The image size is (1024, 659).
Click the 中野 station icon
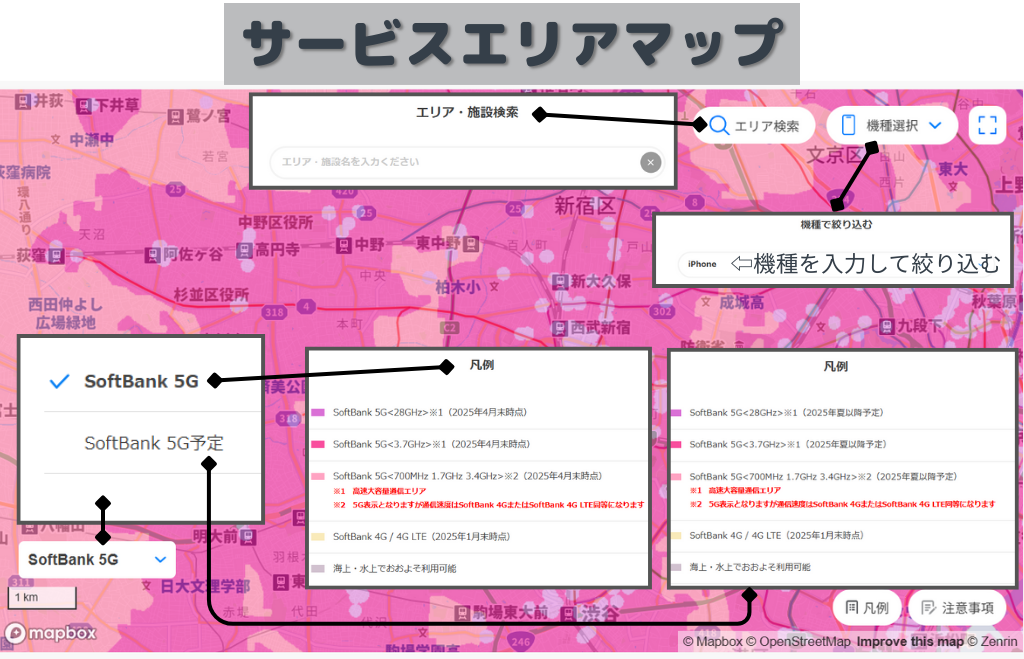coord(344,246)
